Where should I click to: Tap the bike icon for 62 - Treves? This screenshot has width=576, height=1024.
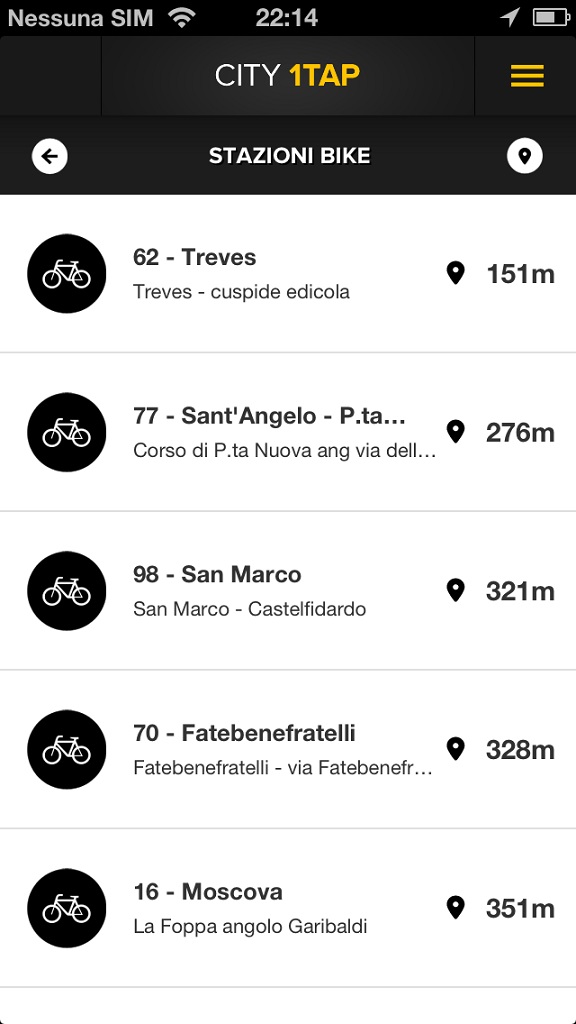coord(67,274)
